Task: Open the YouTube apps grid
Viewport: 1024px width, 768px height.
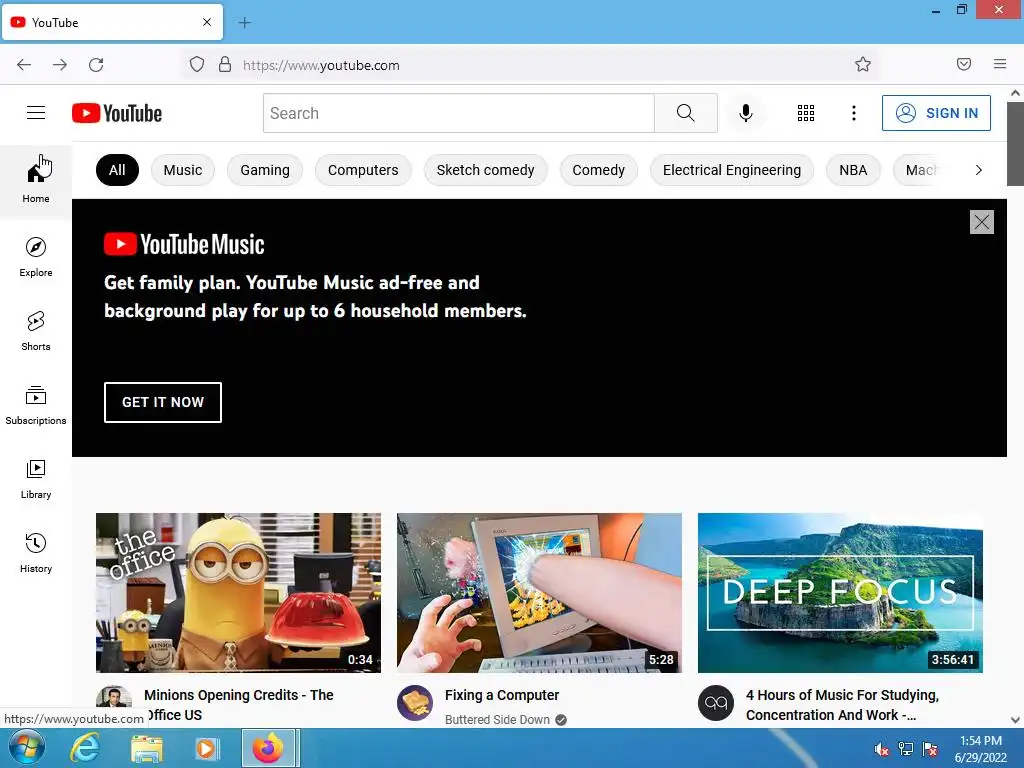Action: pos(806,113)
